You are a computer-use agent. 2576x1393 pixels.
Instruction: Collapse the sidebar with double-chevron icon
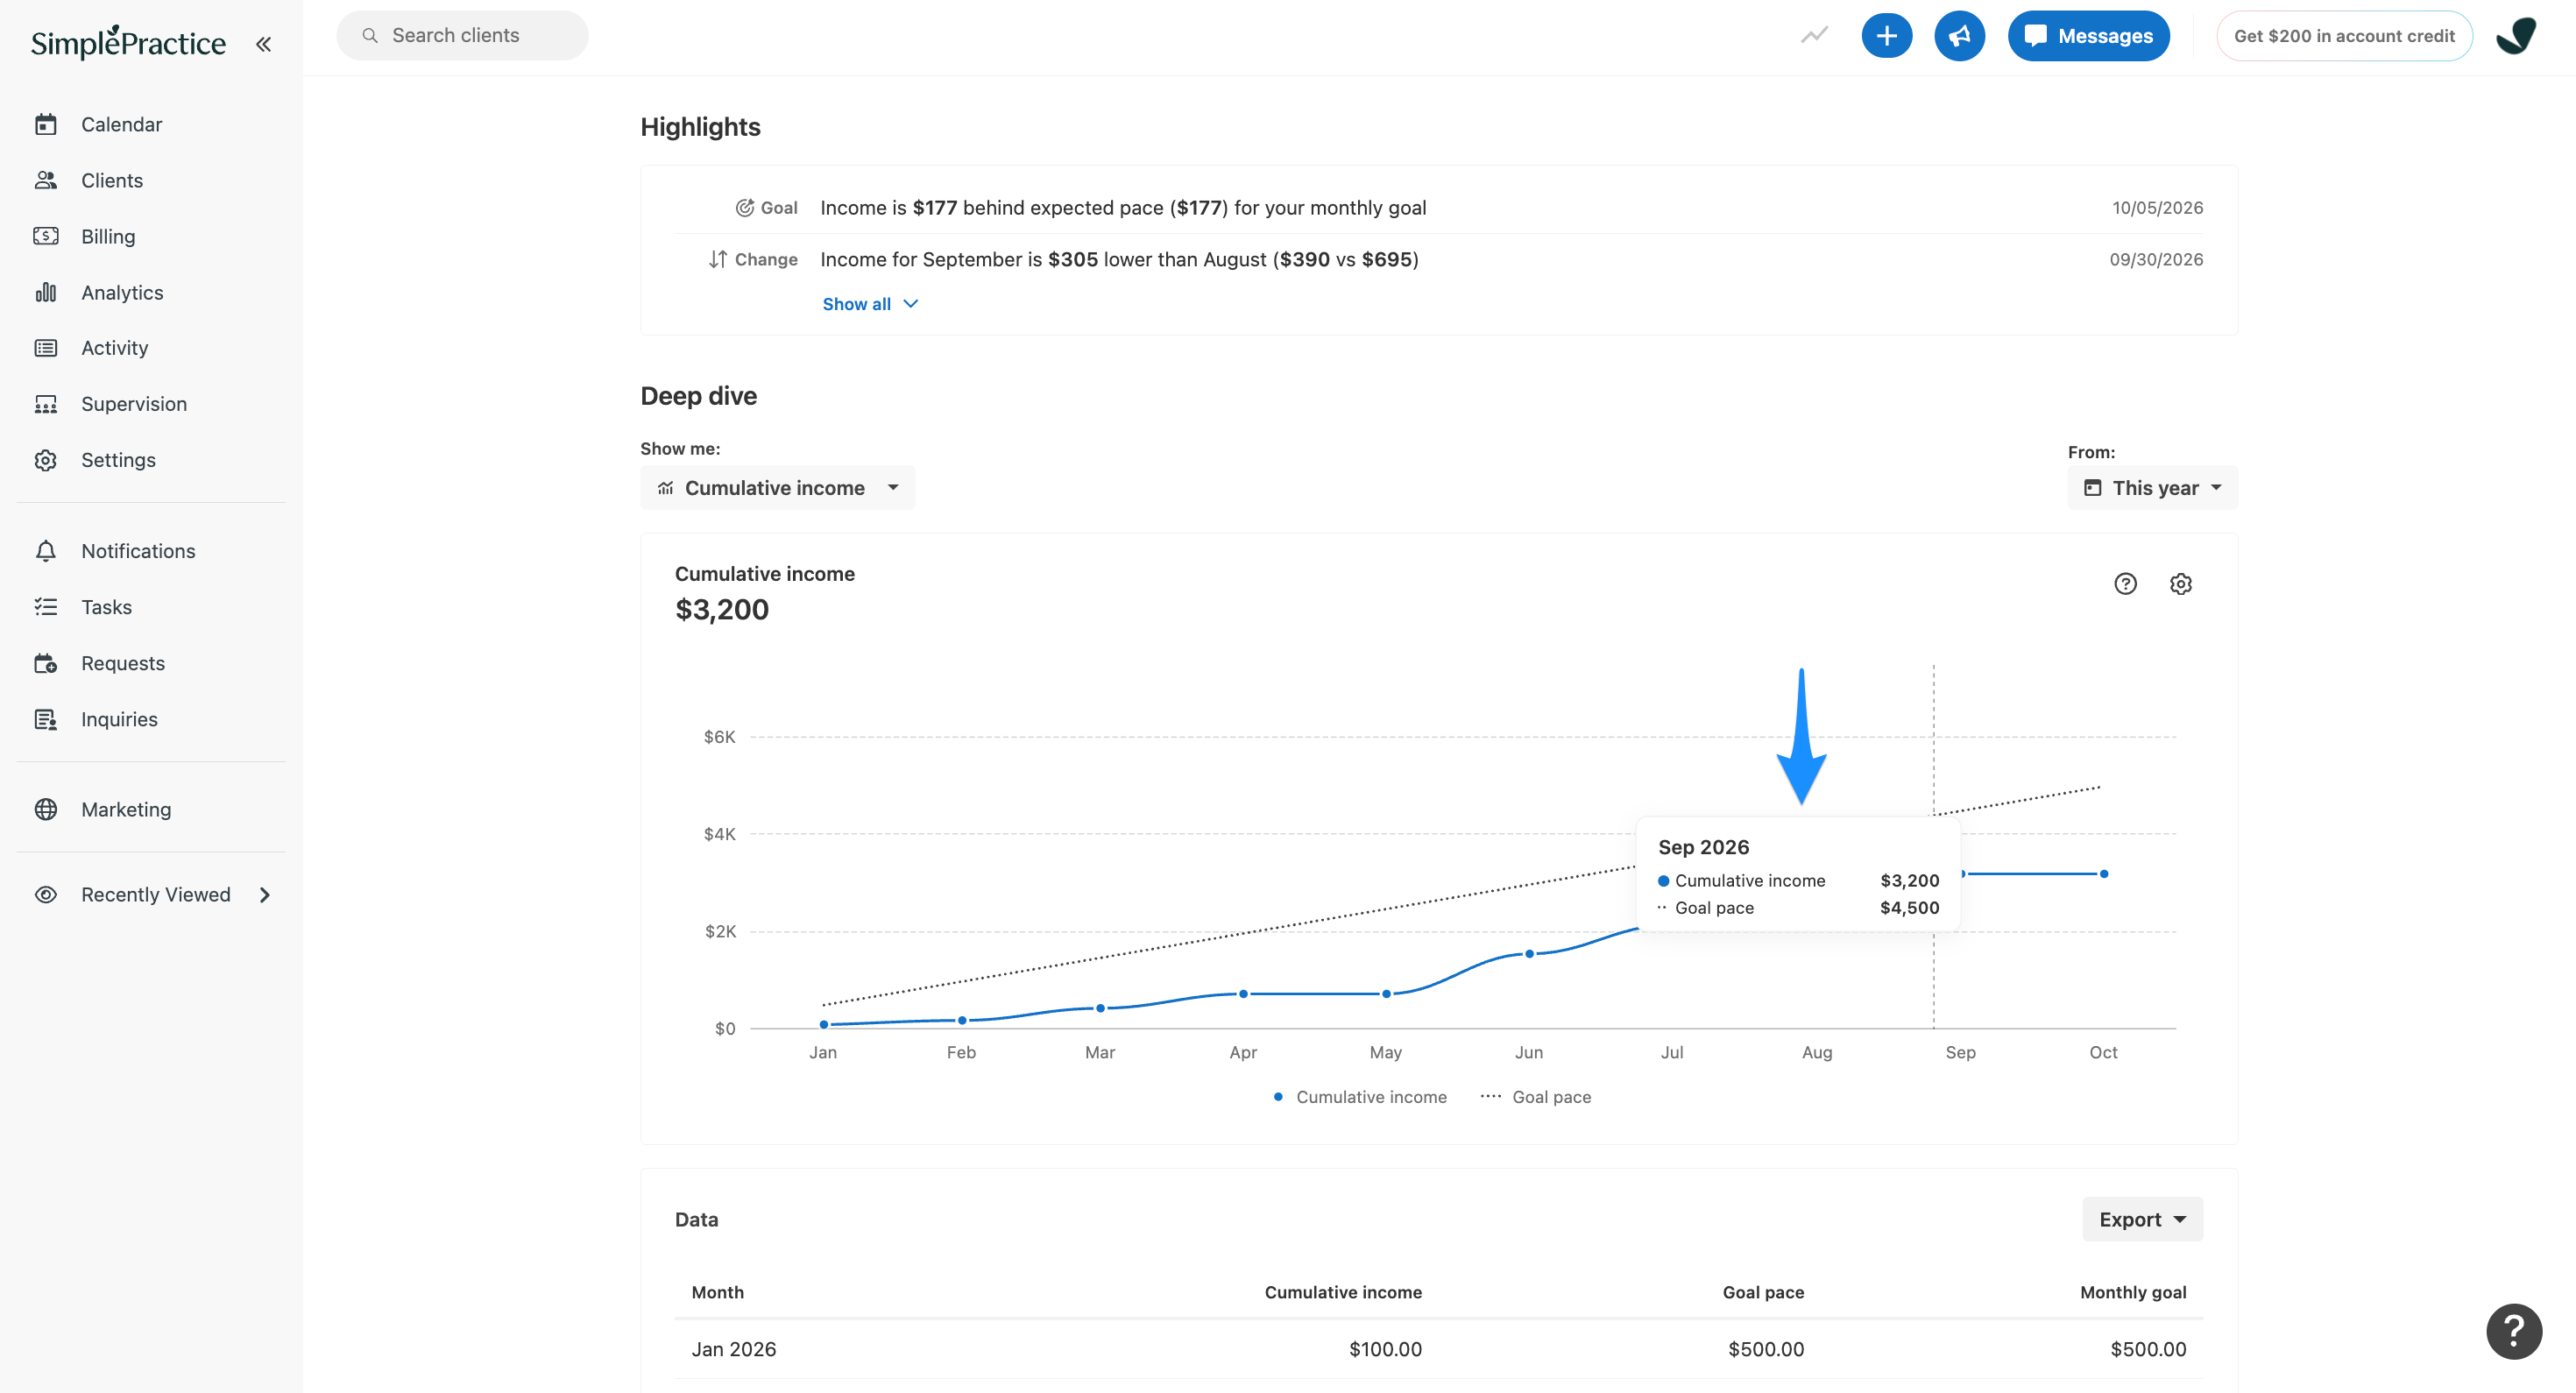coord(263,44)
